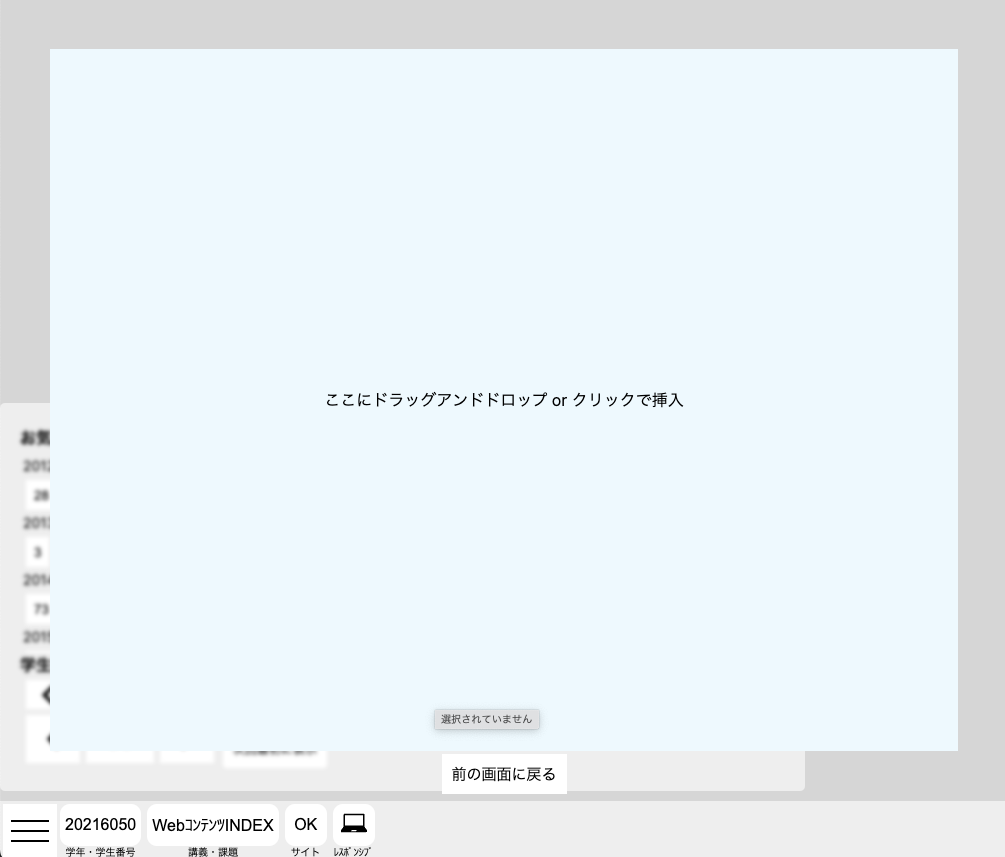
Task: Select the blurred field showing 73
Action: (x=39, y=609)
